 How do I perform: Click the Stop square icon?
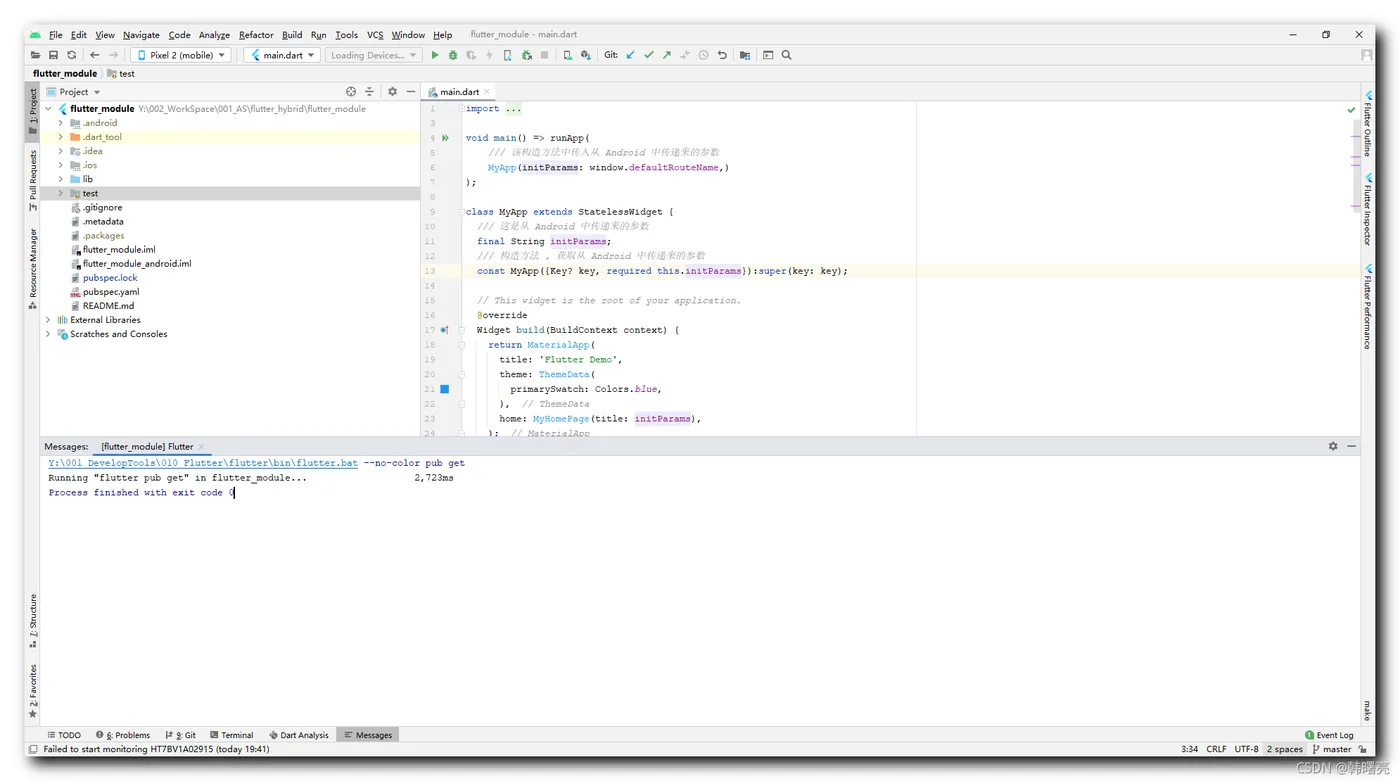pyautogui.click(x=544, y=55)
